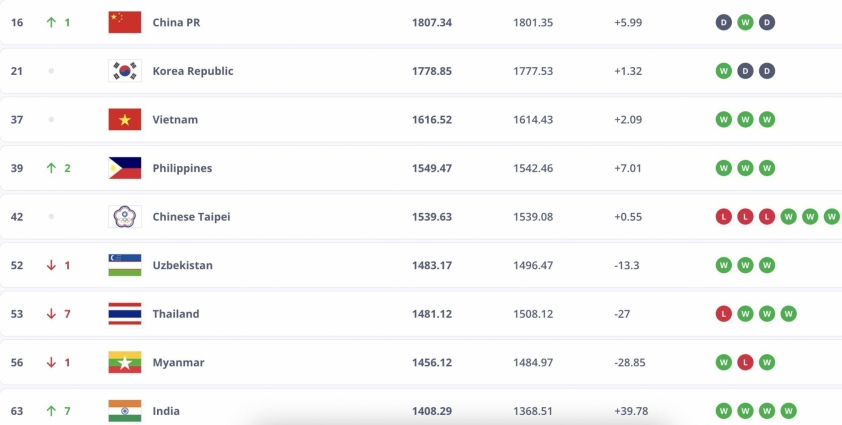Click the India up arrow rank change
Image resolution: width=842 pixels, height=425 pixels.
click(51, 411)
